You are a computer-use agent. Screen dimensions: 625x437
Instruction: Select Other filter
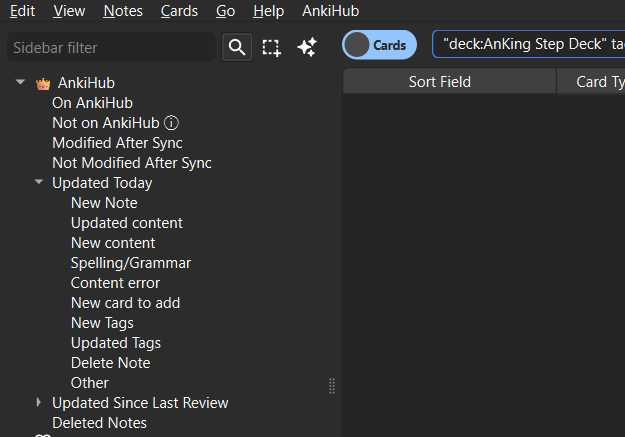click(89, 383)
